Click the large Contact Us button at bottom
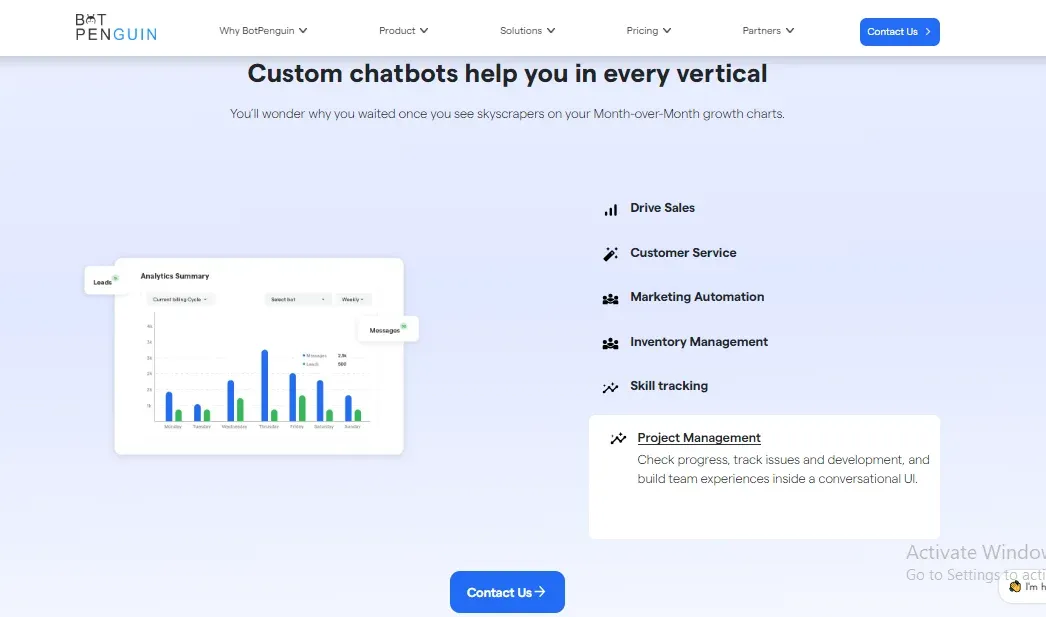This screenshot has height=617, width=1046. 507,592
